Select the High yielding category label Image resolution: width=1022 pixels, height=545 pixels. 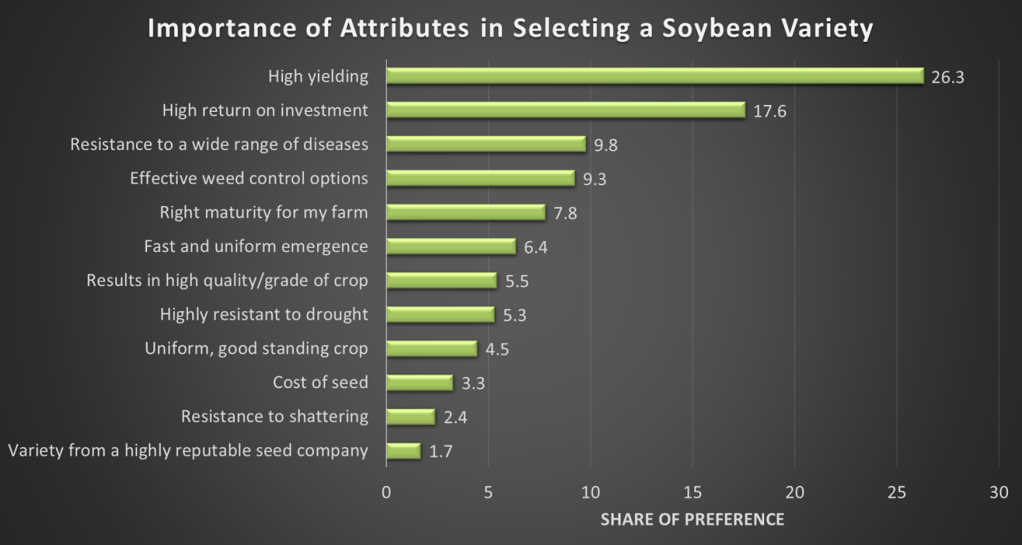coord(318,76)
